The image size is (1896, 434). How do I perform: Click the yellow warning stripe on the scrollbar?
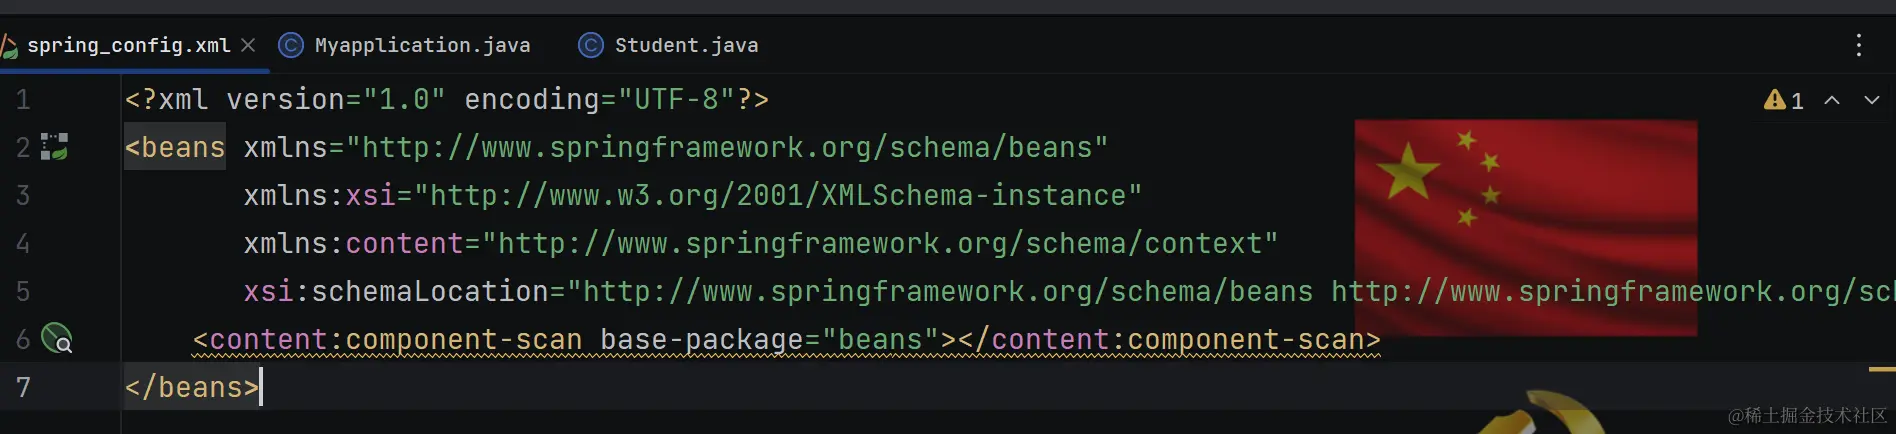[1882, 370]
